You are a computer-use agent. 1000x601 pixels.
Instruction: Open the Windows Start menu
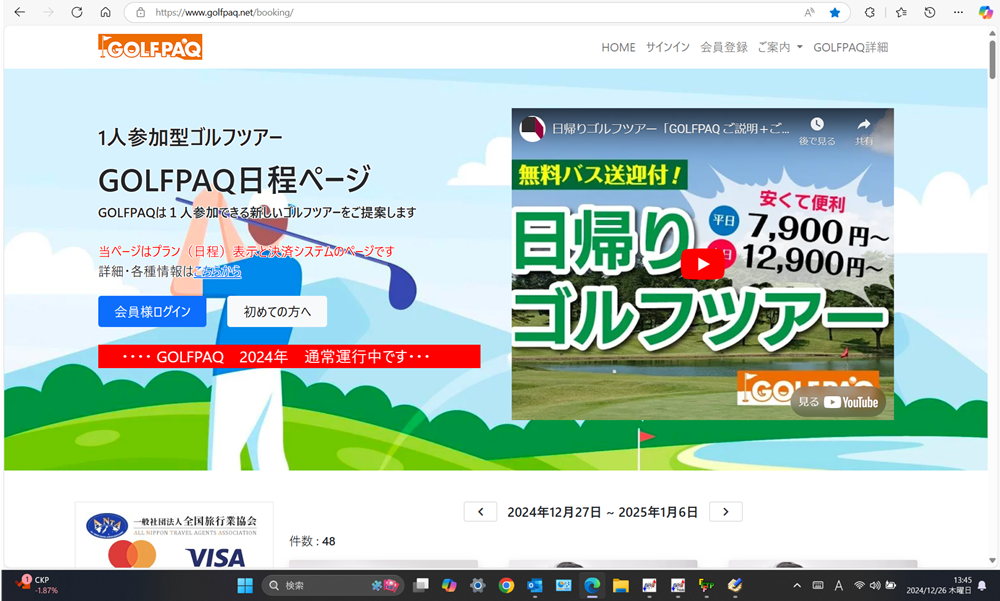[245, 585]
